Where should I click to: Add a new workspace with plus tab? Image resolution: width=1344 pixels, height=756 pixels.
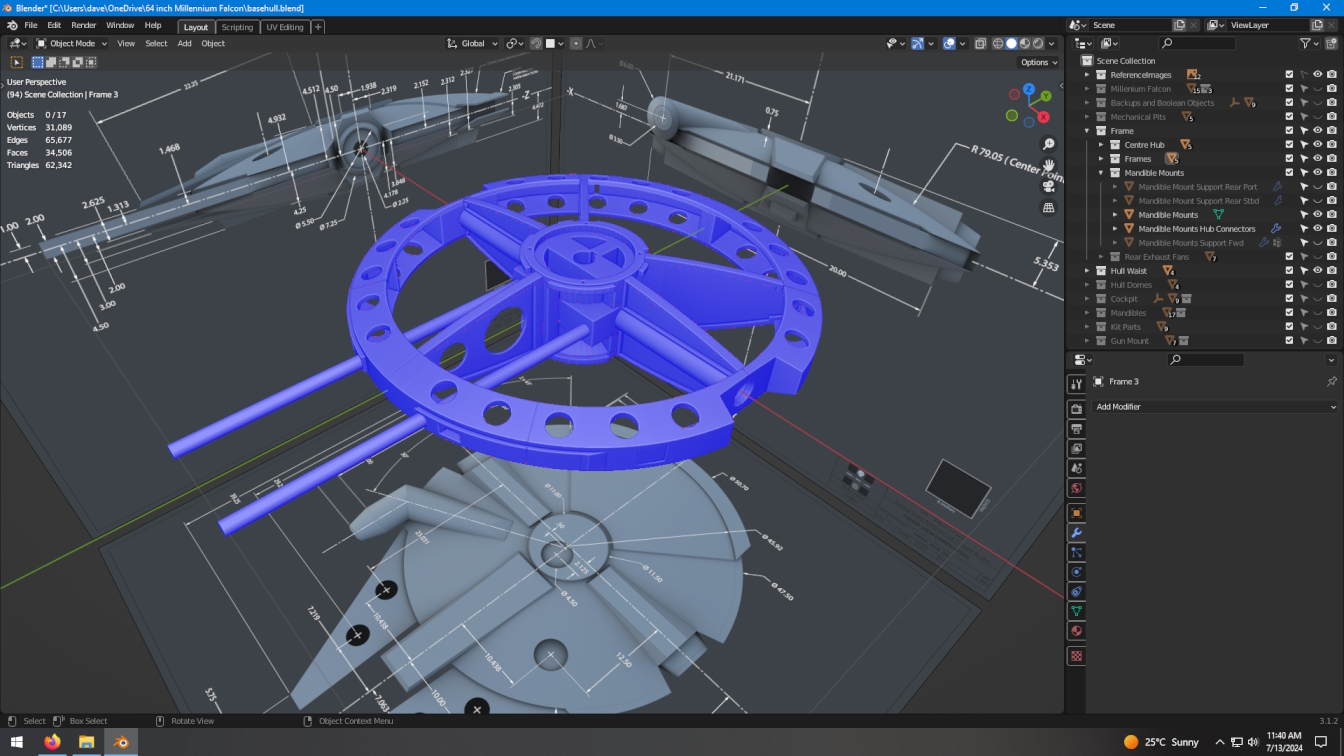(x=318, y=27)
